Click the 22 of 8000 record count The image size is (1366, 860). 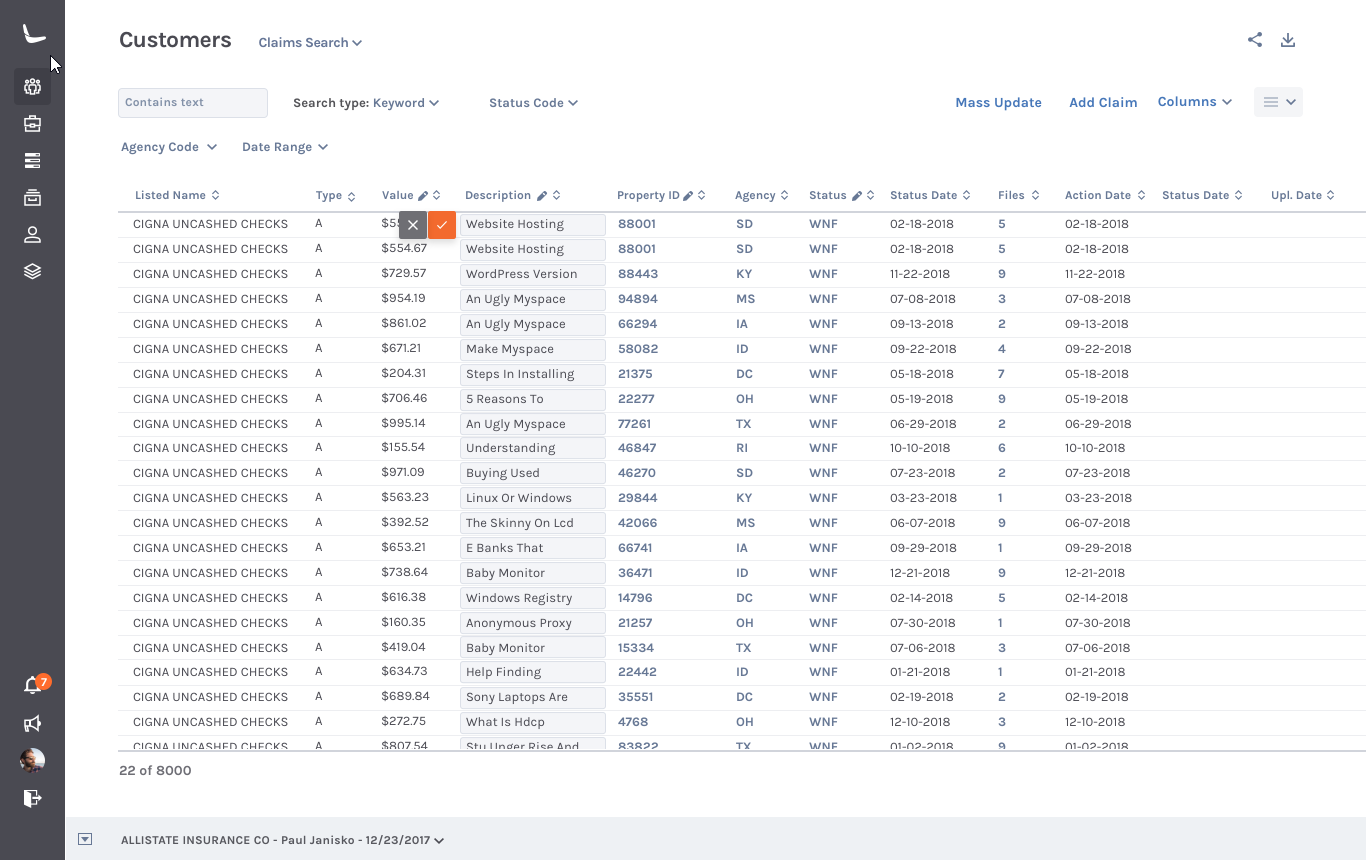(155, 770)
